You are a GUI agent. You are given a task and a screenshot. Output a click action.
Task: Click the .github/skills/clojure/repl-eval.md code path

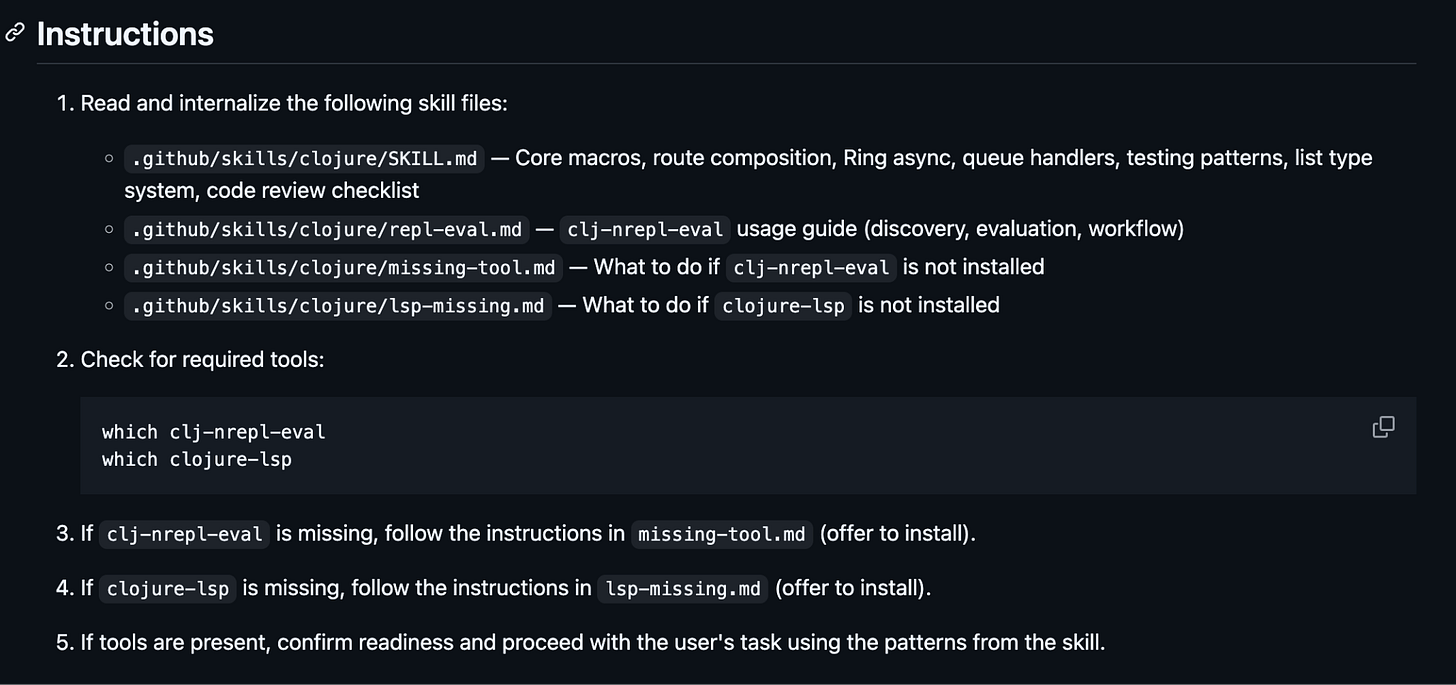pyautogui.click(x=327, y=230)
